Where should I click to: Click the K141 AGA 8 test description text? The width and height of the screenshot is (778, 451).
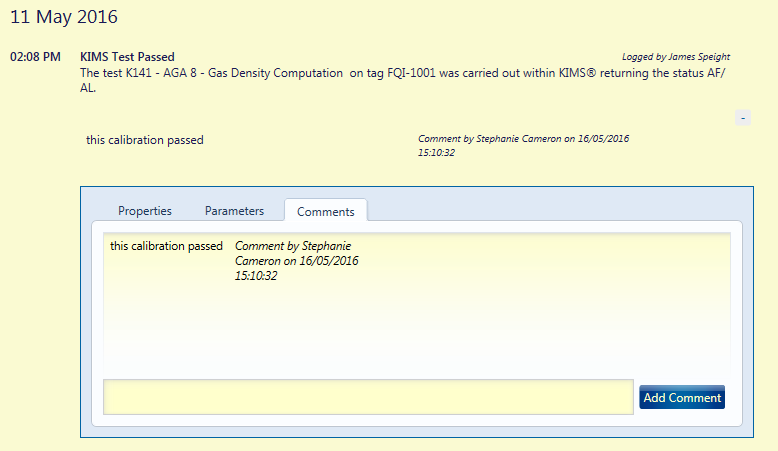234,73
